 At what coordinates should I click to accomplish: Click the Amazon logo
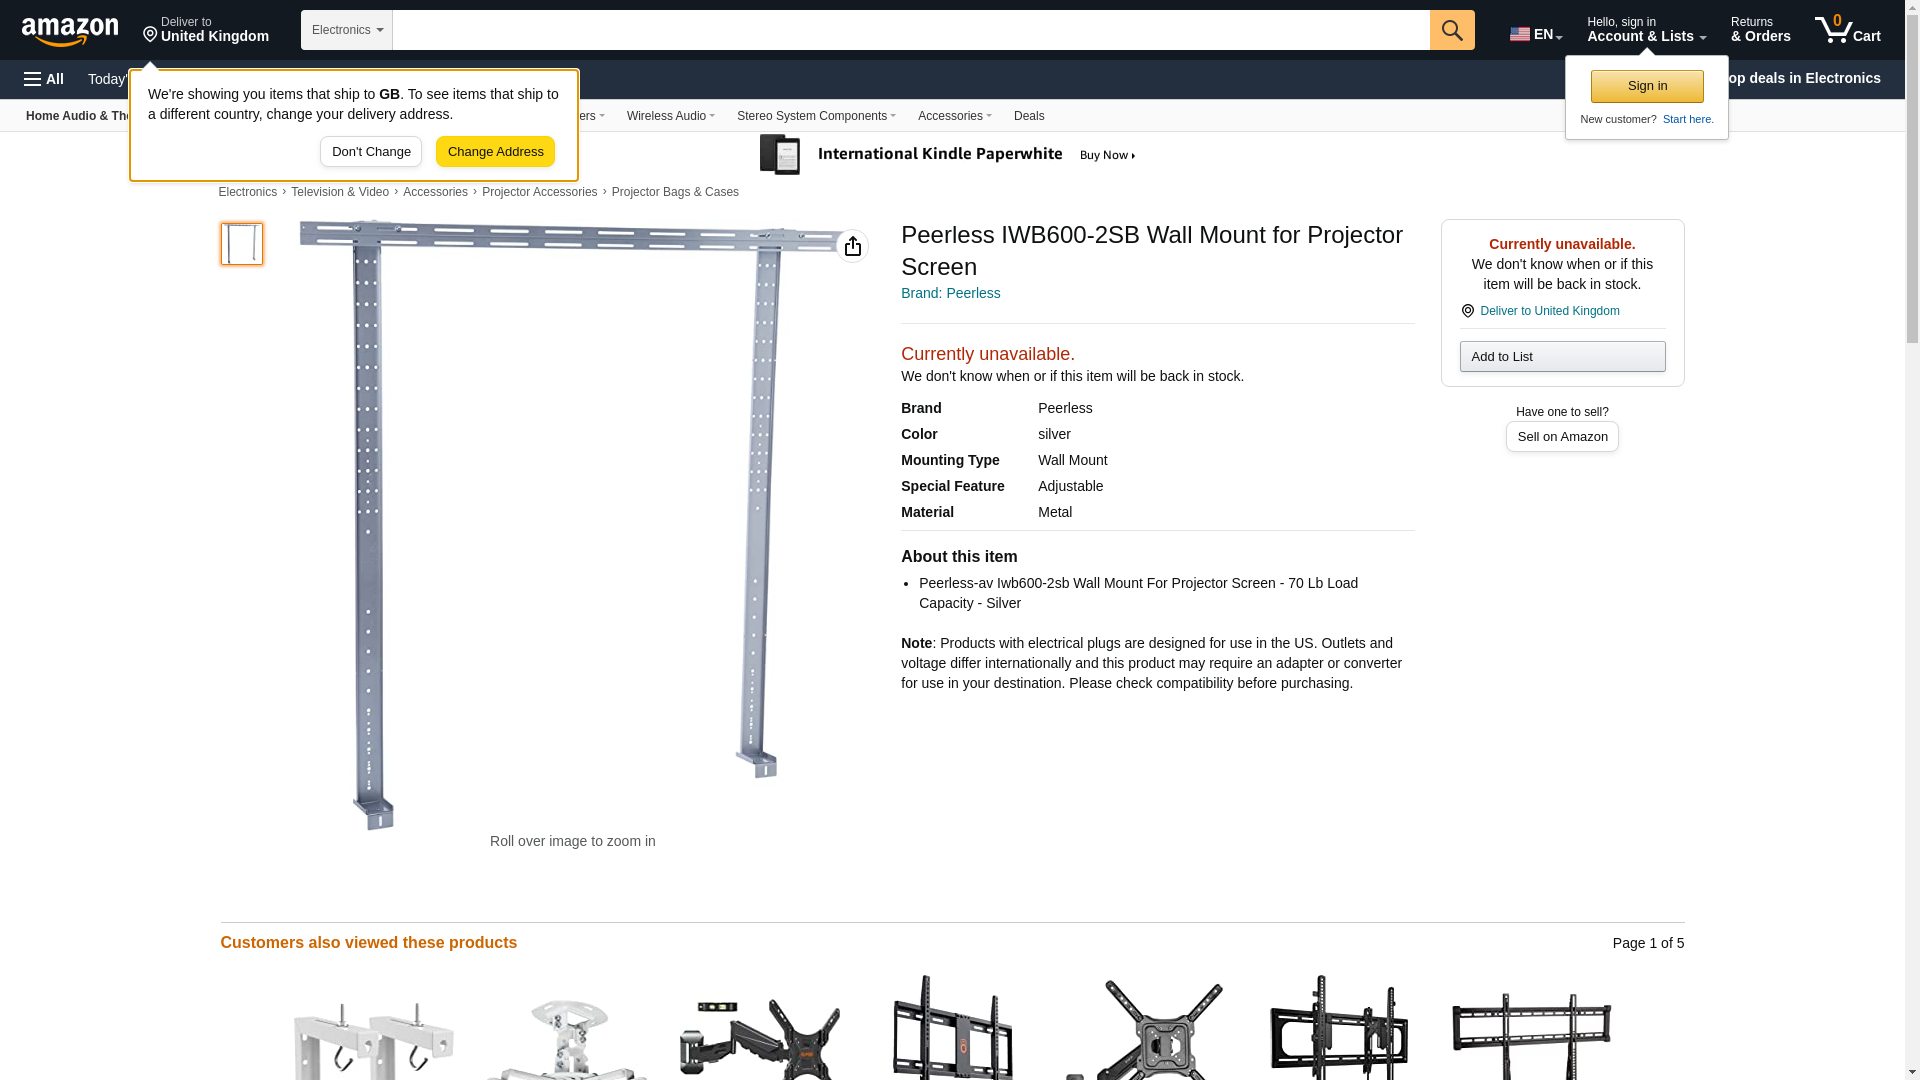point(70,31)
